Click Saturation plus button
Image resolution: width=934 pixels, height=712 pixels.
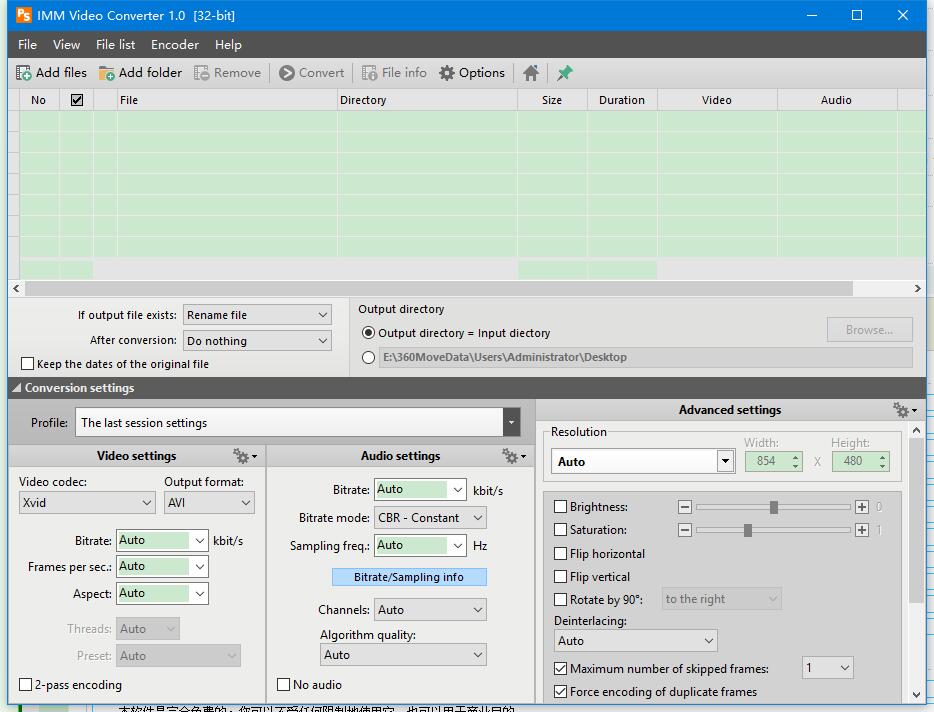pyautogui.click(x=861, y=530)
